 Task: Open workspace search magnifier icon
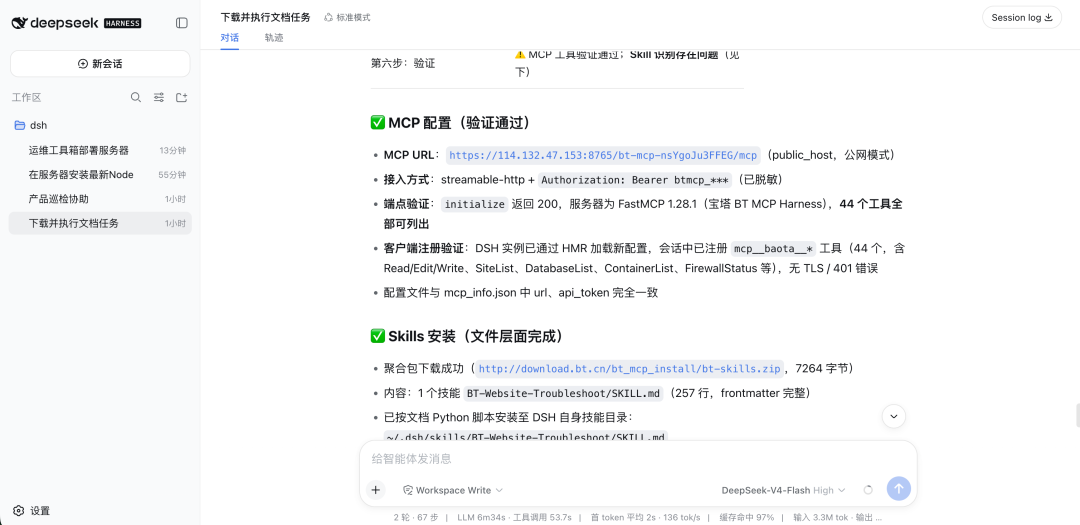pyautogui.click(x=136, y=98)
